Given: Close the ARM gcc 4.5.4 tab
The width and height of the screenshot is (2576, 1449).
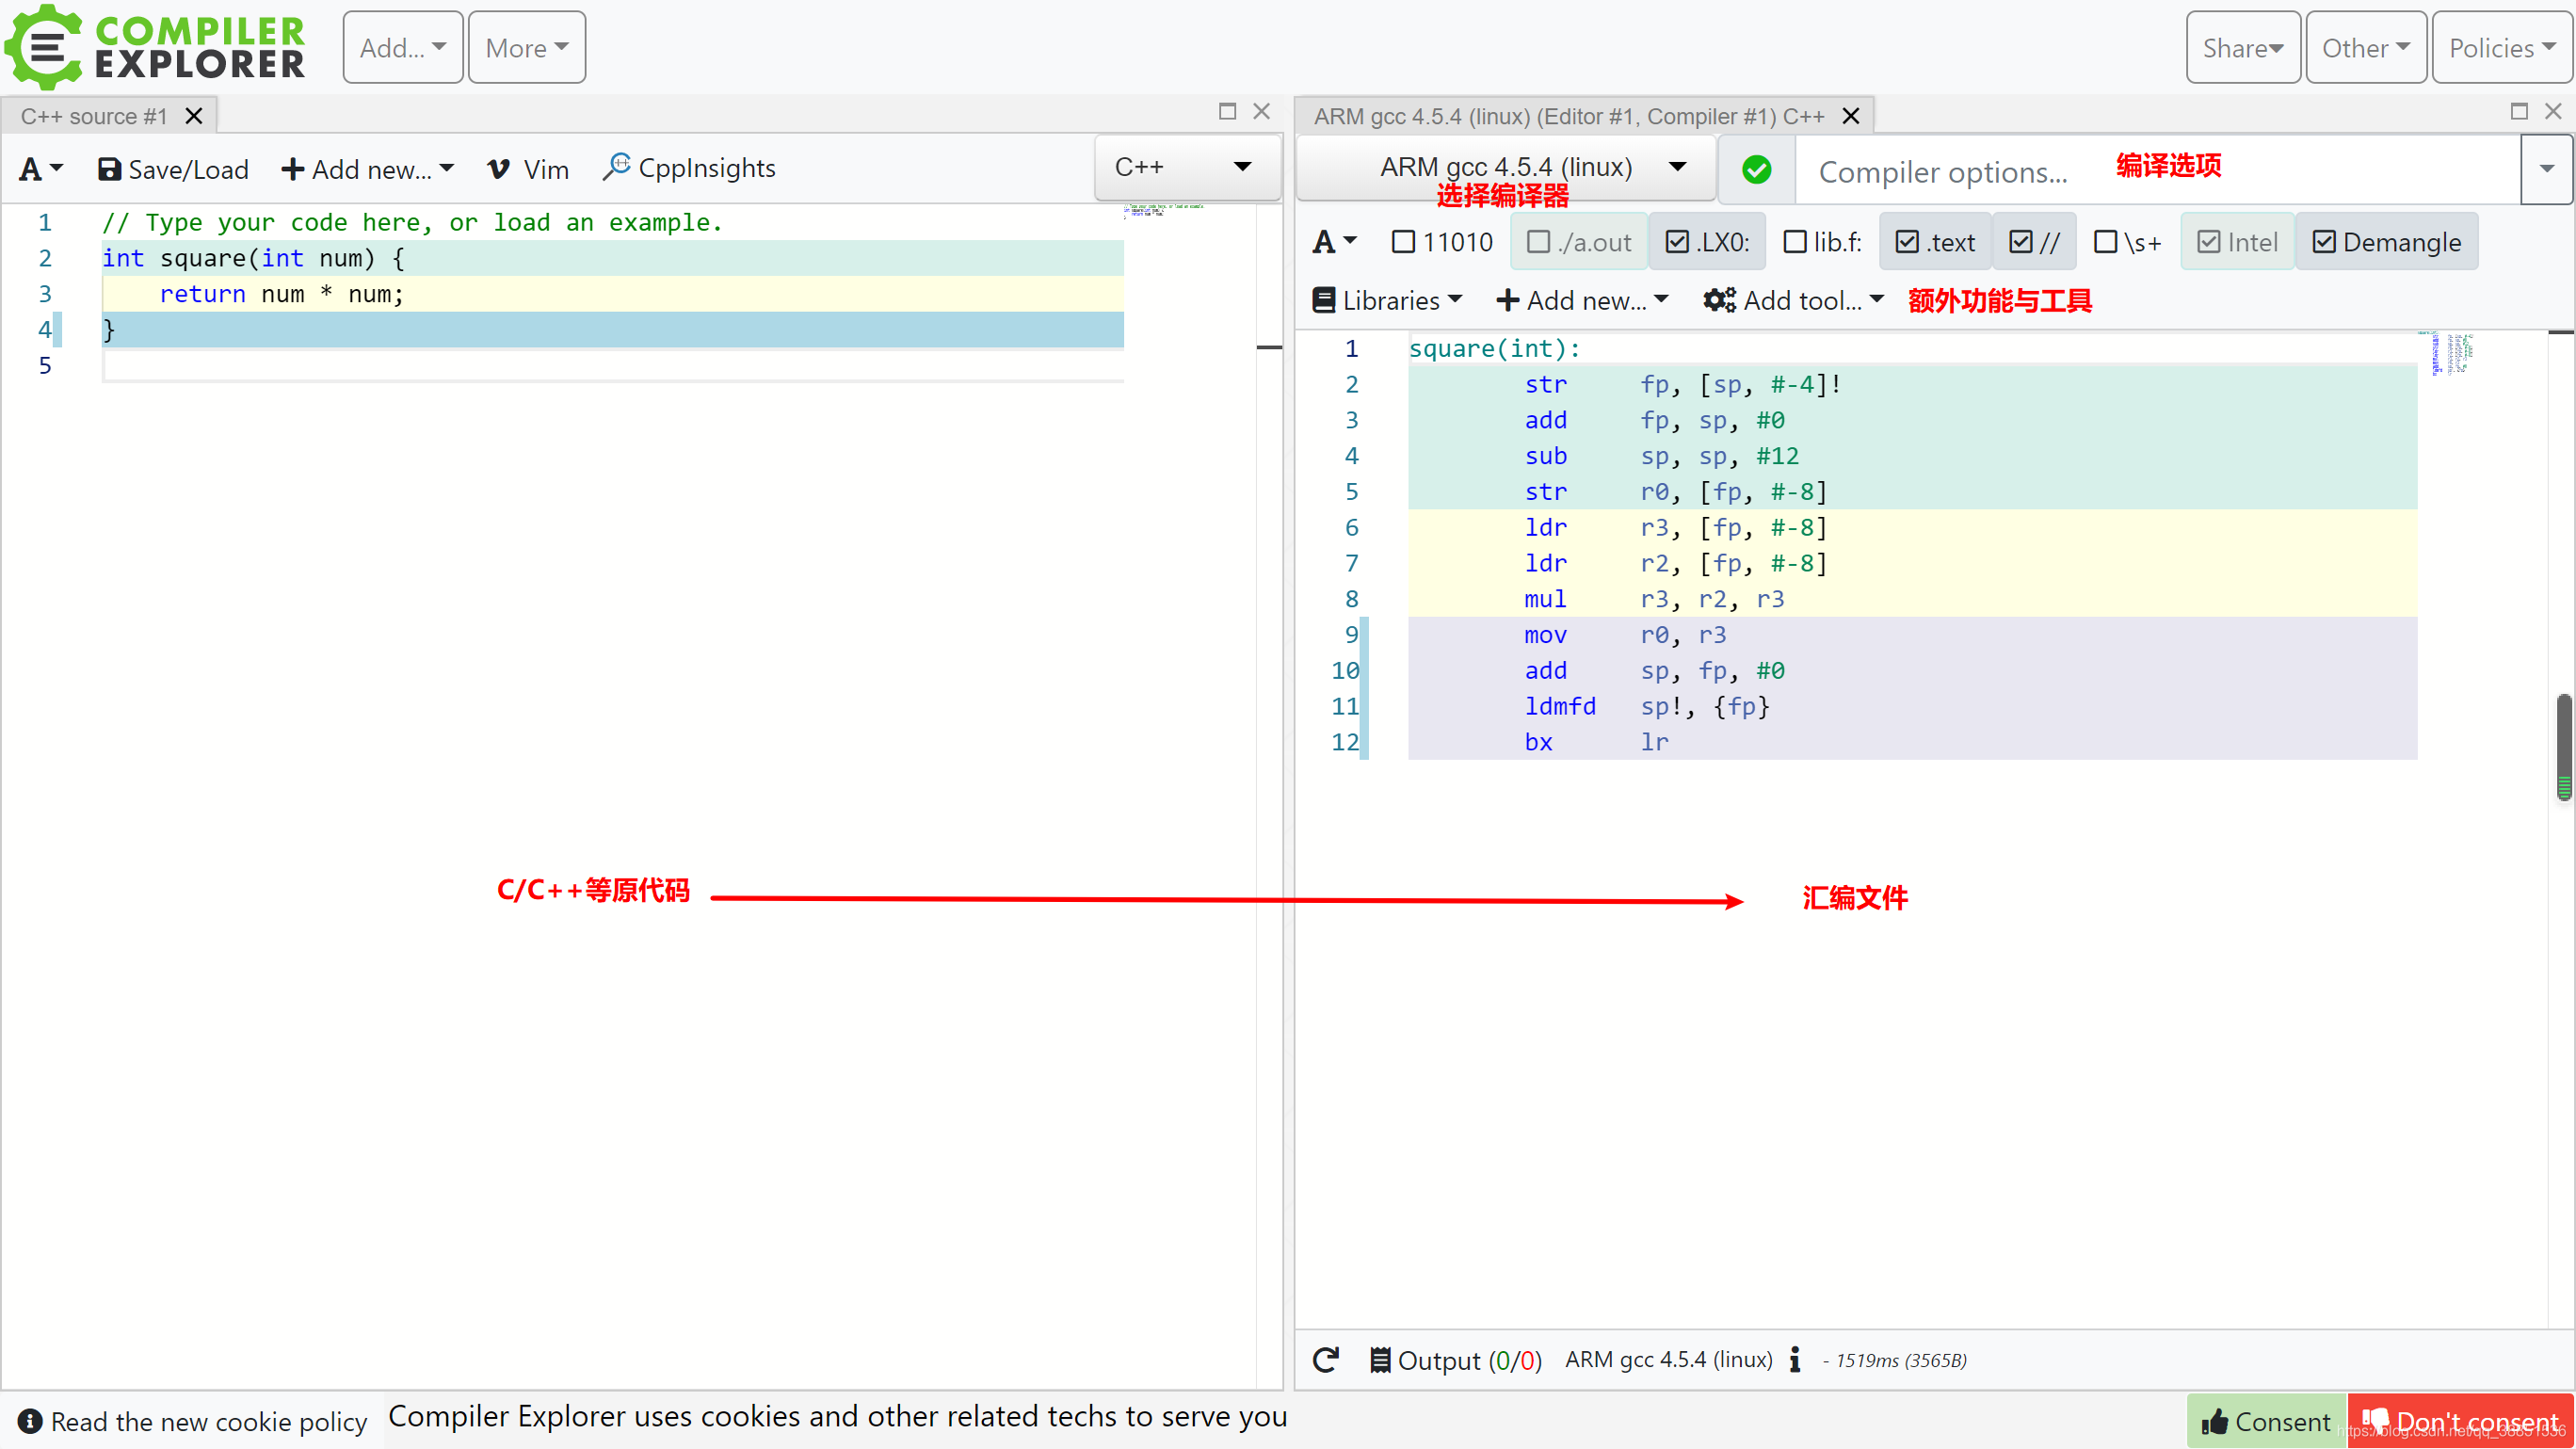Looking at the screenshot, I should [x=1851, y=117].
